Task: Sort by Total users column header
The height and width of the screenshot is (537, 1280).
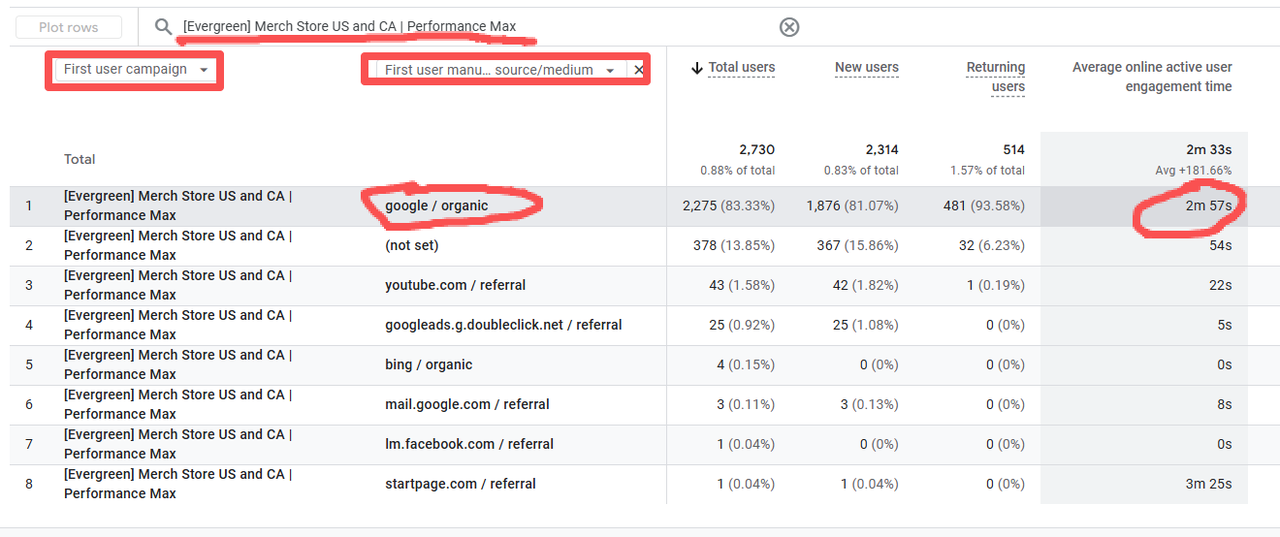Action: [x=741, y=68]
